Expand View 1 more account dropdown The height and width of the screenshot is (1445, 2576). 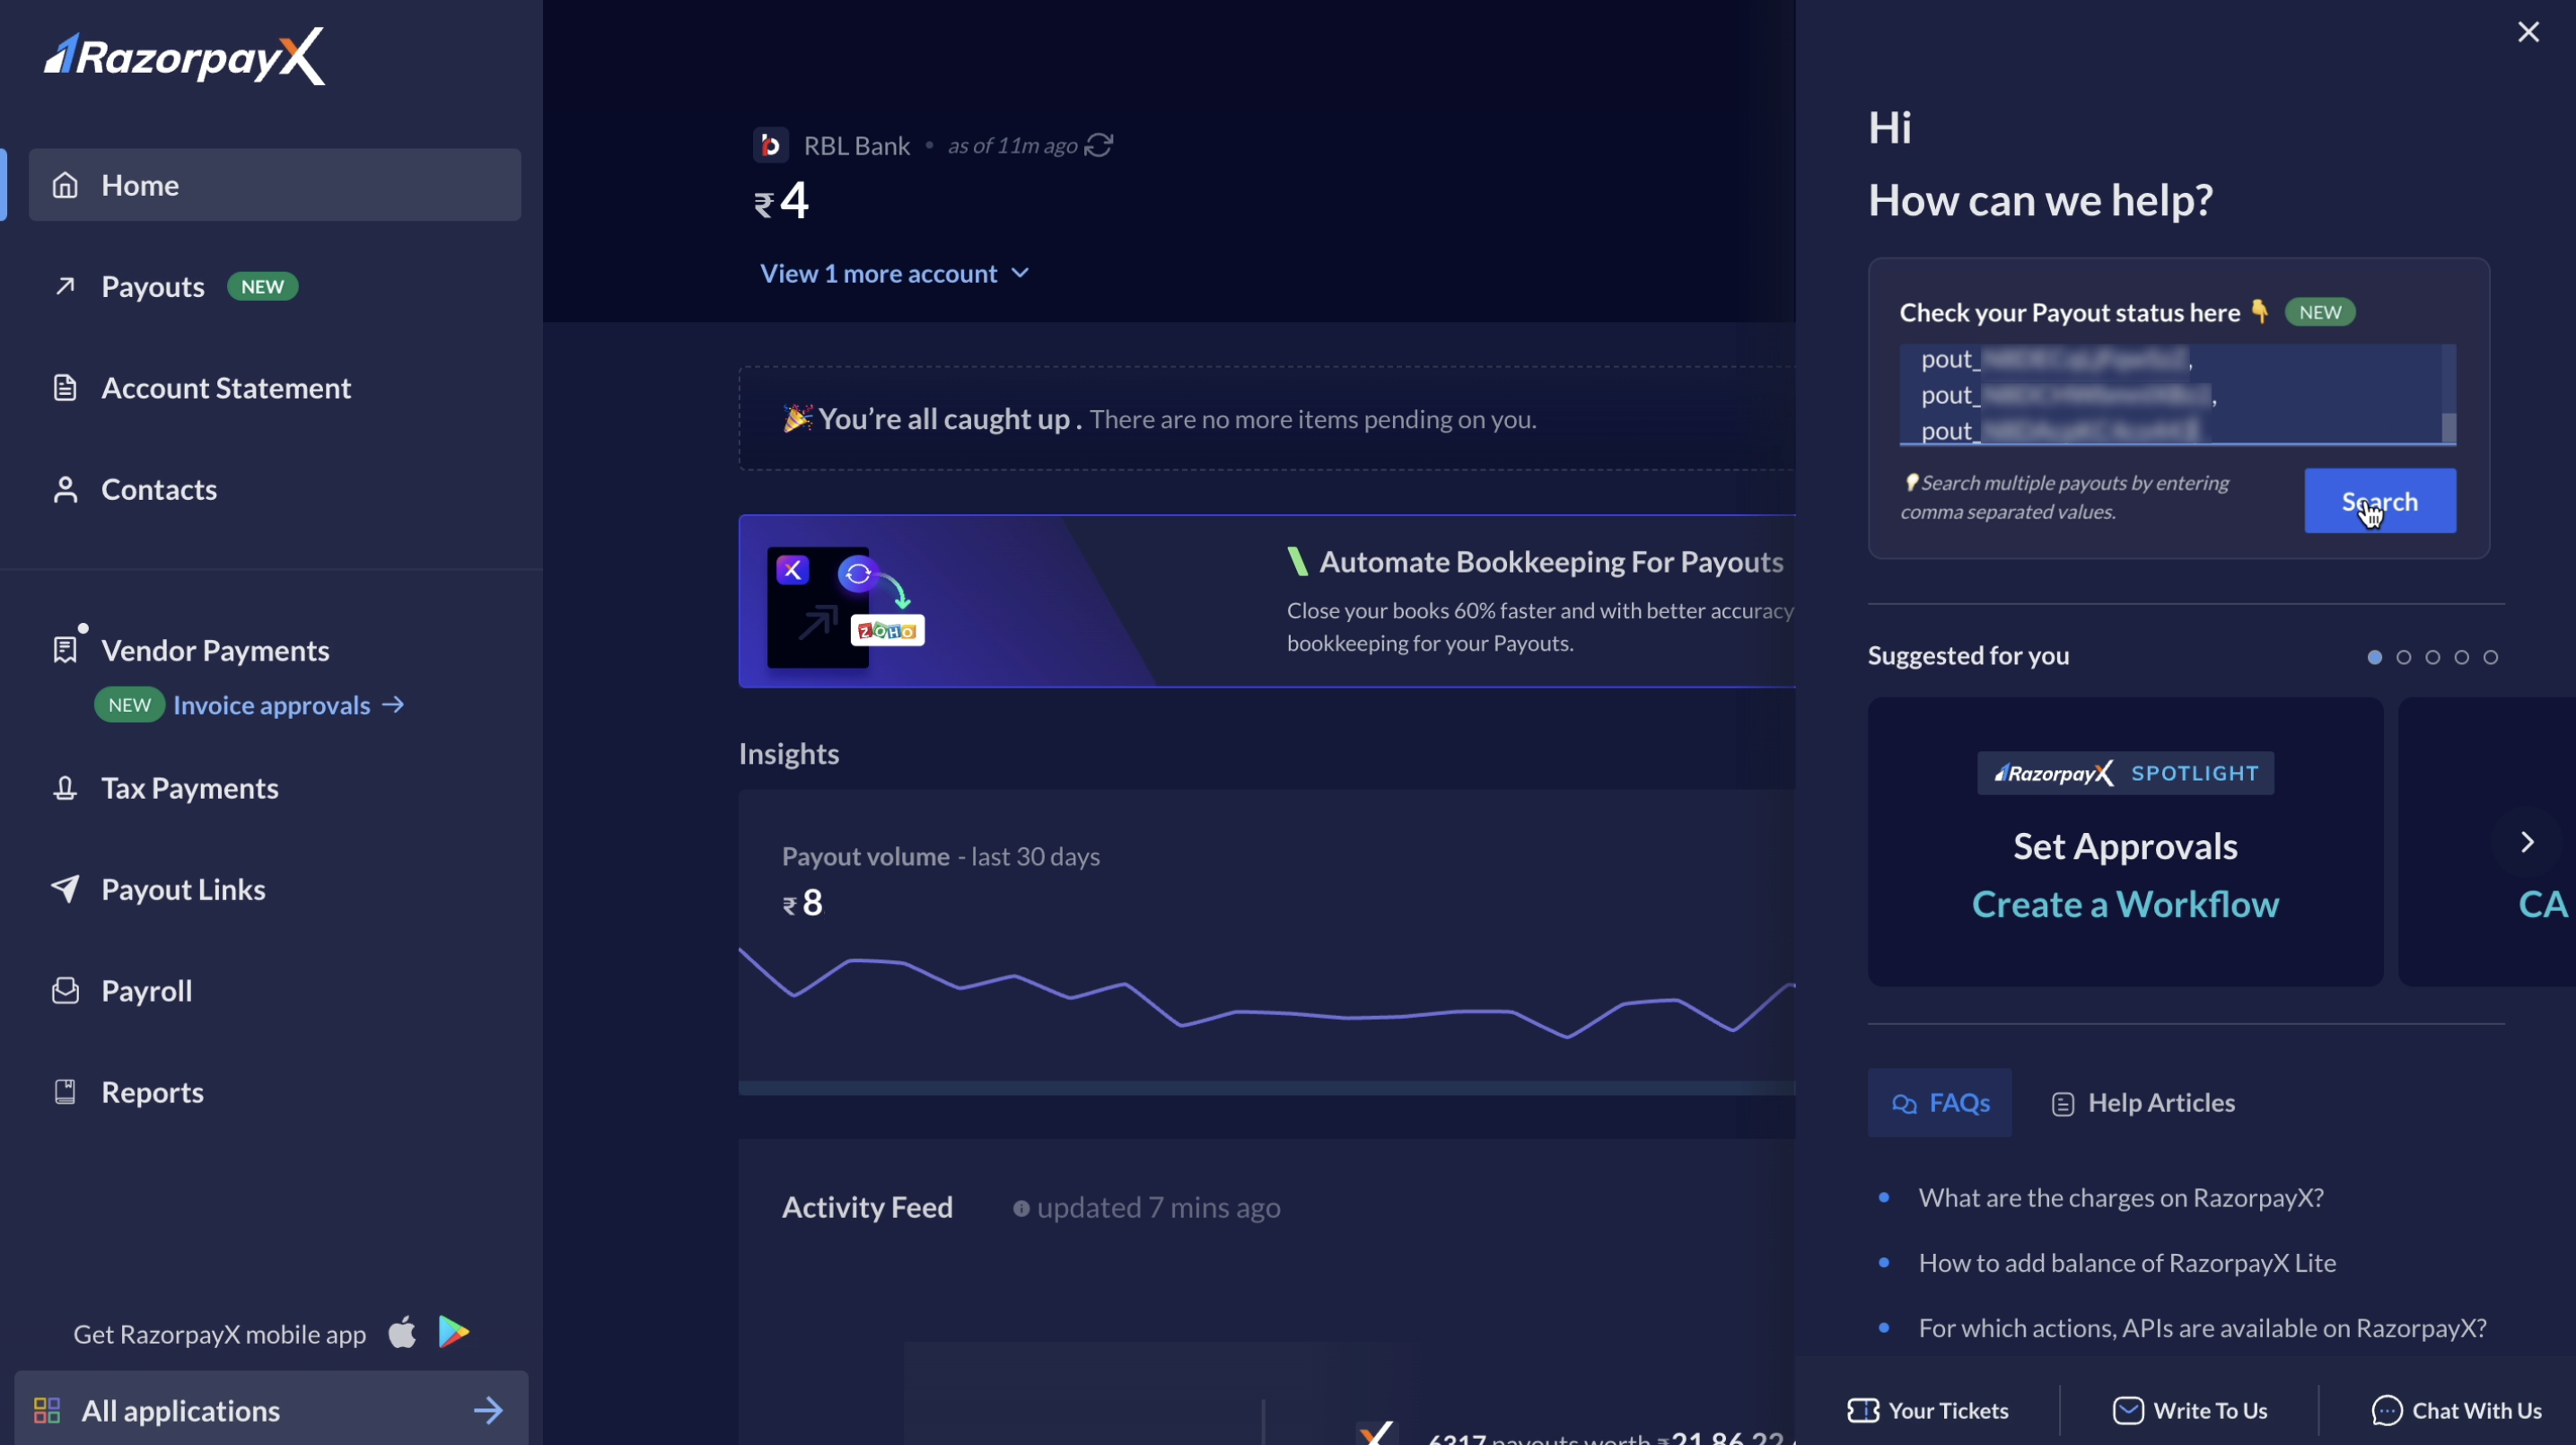click(891, 272)
